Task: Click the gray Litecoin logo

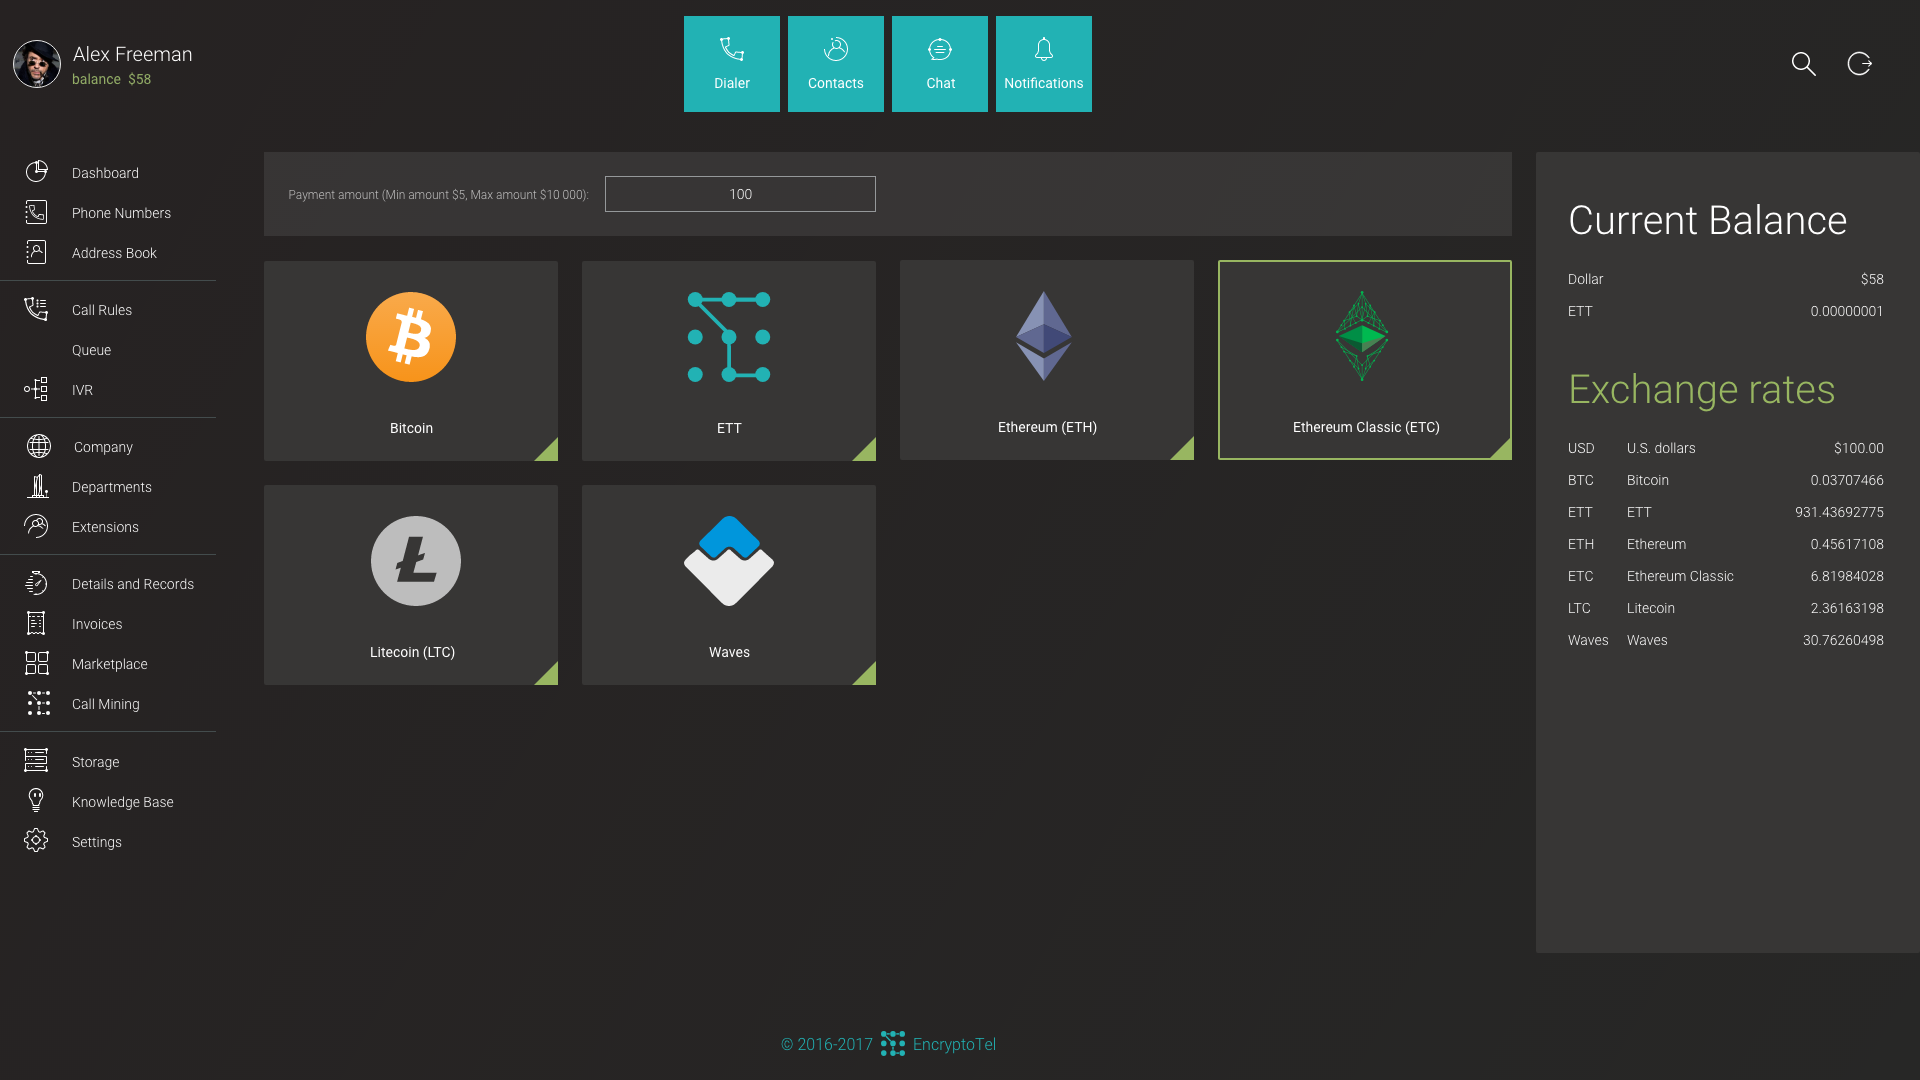Action: tap(416, 561)
